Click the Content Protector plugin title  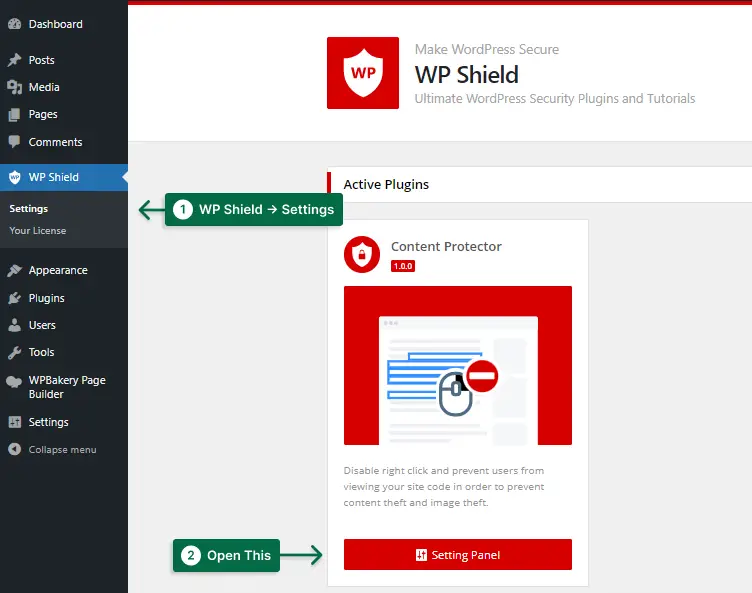[446, 247]
